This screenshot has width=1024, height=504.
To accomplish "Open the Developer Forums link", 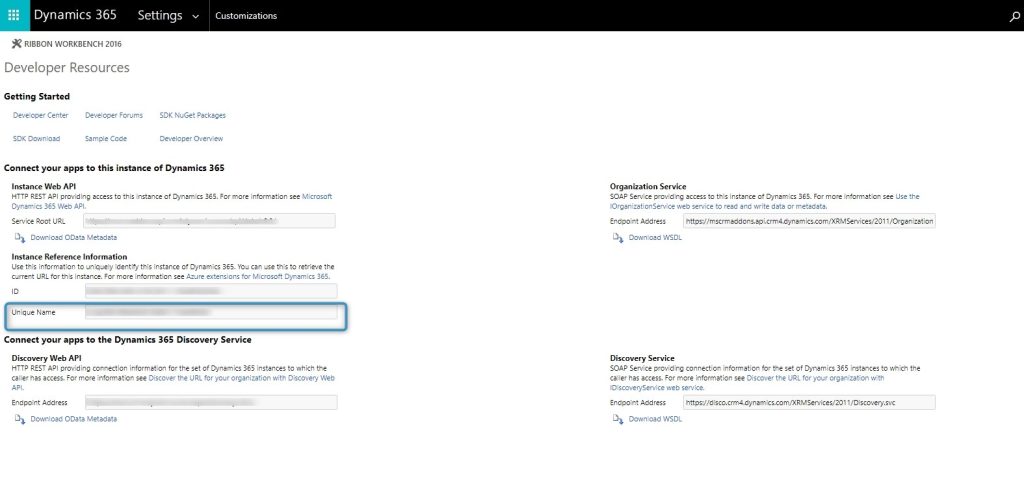I will click(114, 116).
